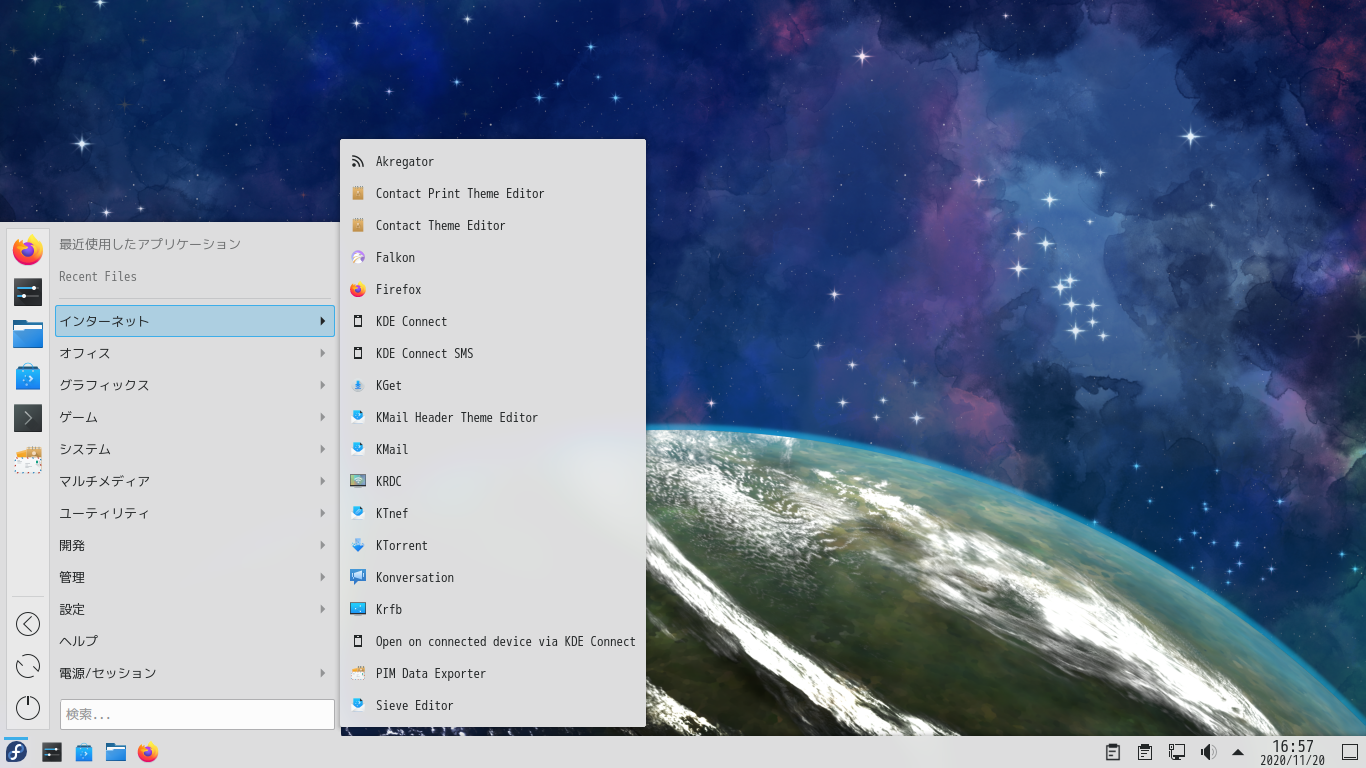Click the System Settings icon in the taskbar
Image resolution: width=1366 pixels, height=768 pixels.
point(52,752)
